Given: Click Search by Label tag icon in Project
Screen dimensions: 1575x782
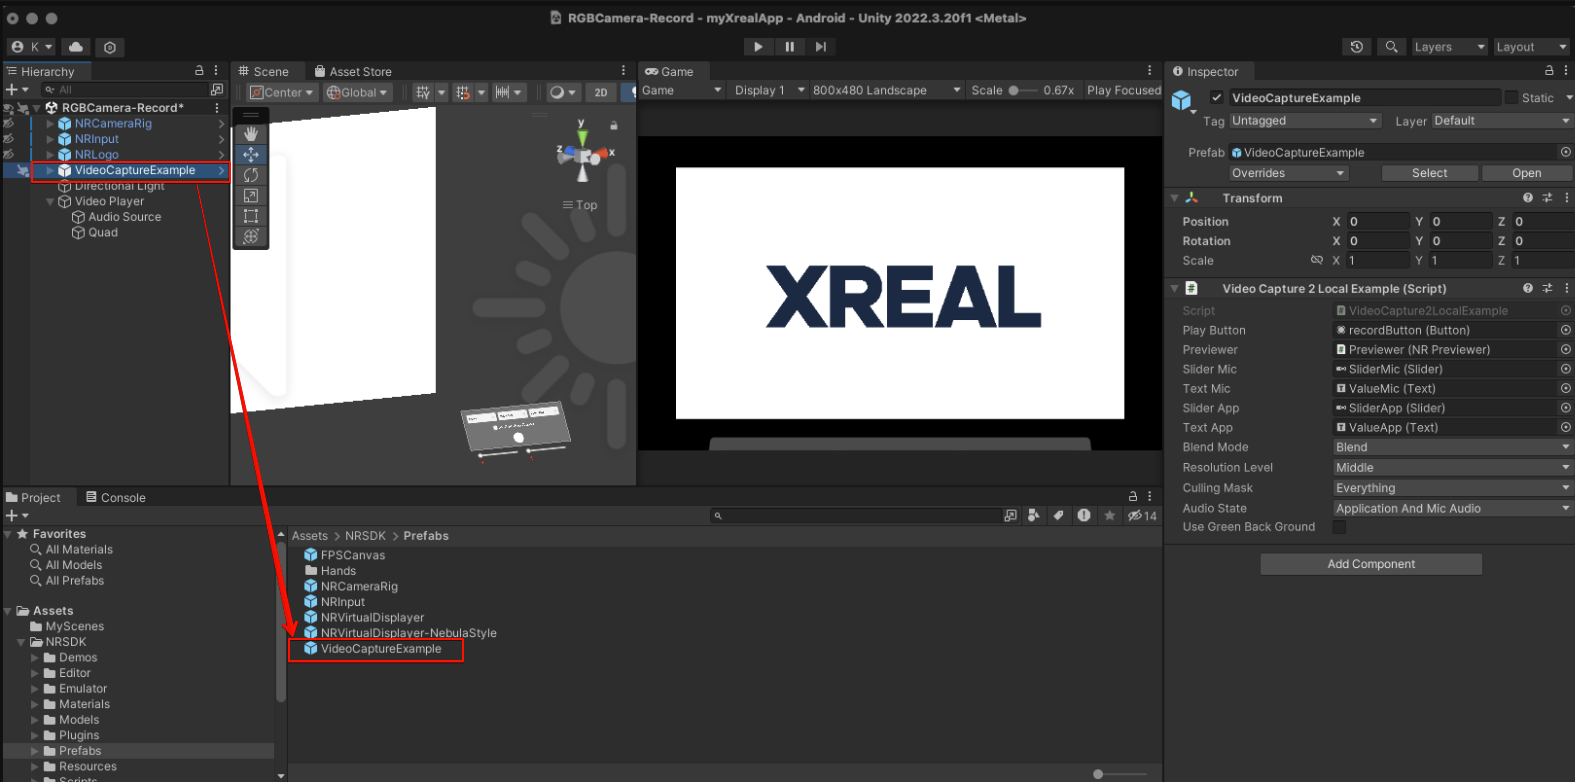Looking at the screenshot, I should pos(1059,516).
